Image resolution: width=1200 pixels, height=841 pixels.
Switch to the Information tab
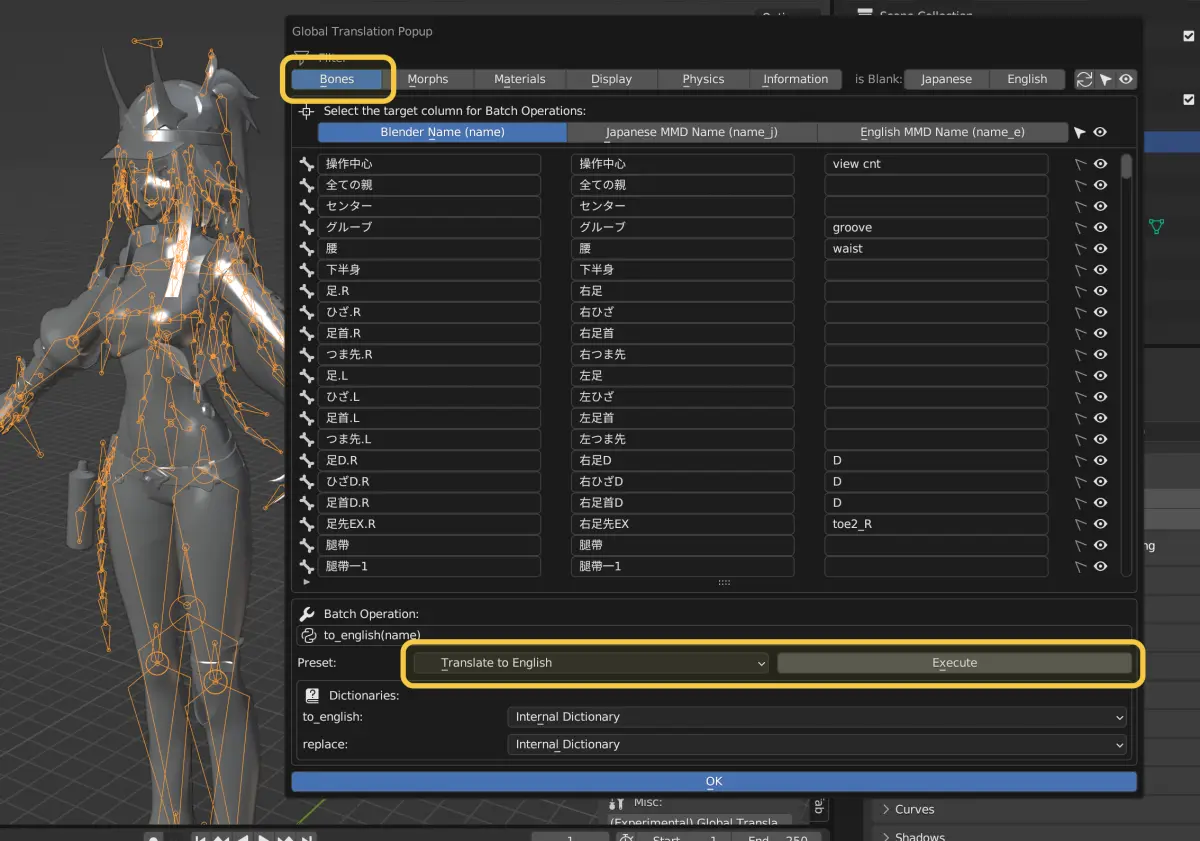[x=795, y=79]
